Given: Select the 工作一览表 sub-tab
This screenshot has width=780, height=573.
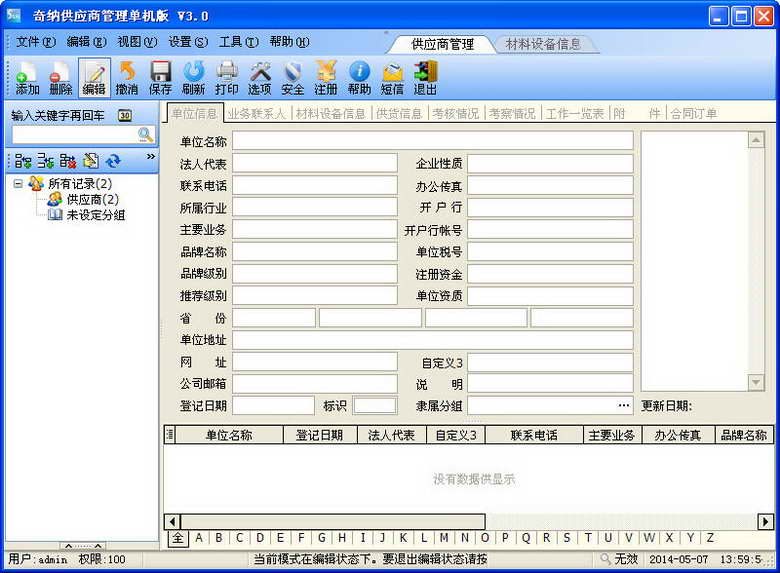Looking at the screenshot, I should (x=575, y=113).
